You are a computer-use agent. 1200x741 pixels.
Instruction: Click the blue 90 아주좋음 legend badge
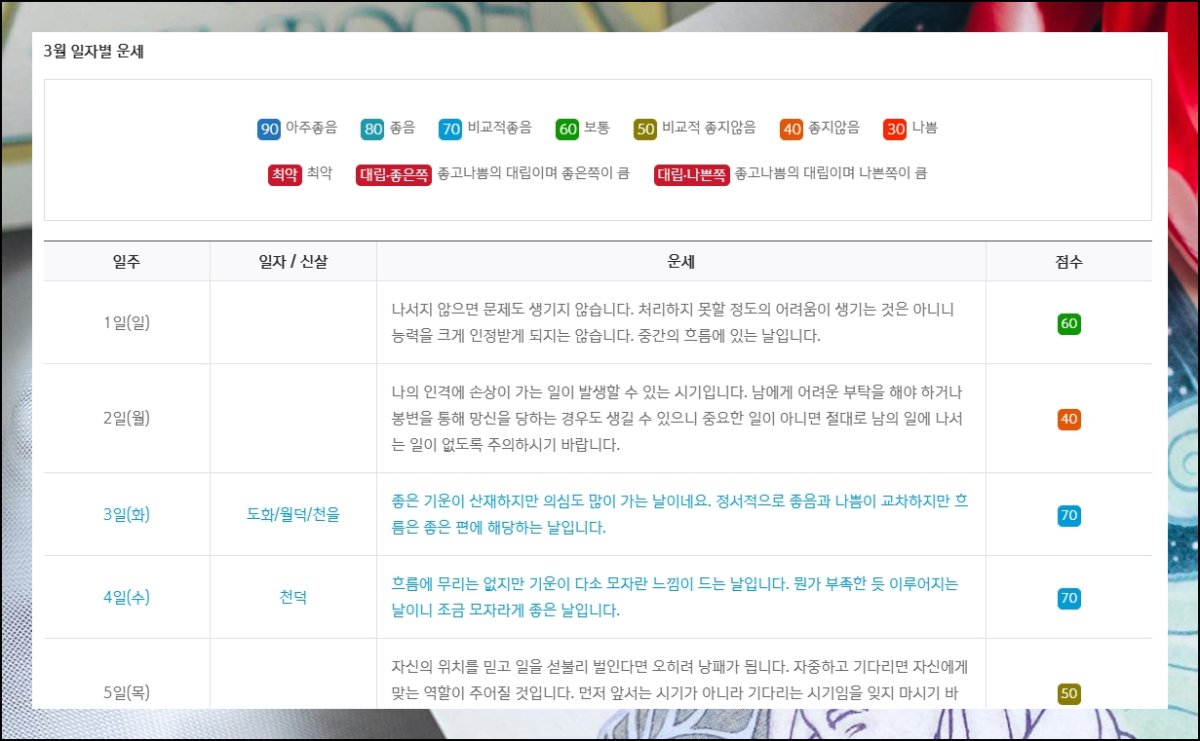269,129
